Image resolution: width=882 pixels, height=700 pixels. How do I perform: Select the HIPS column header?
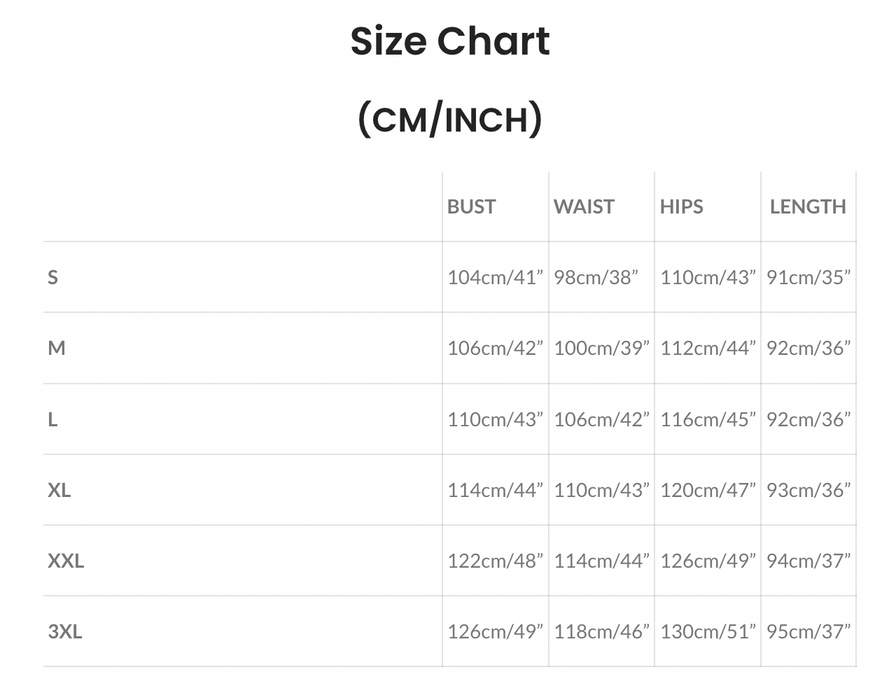(x=681, y=207)
